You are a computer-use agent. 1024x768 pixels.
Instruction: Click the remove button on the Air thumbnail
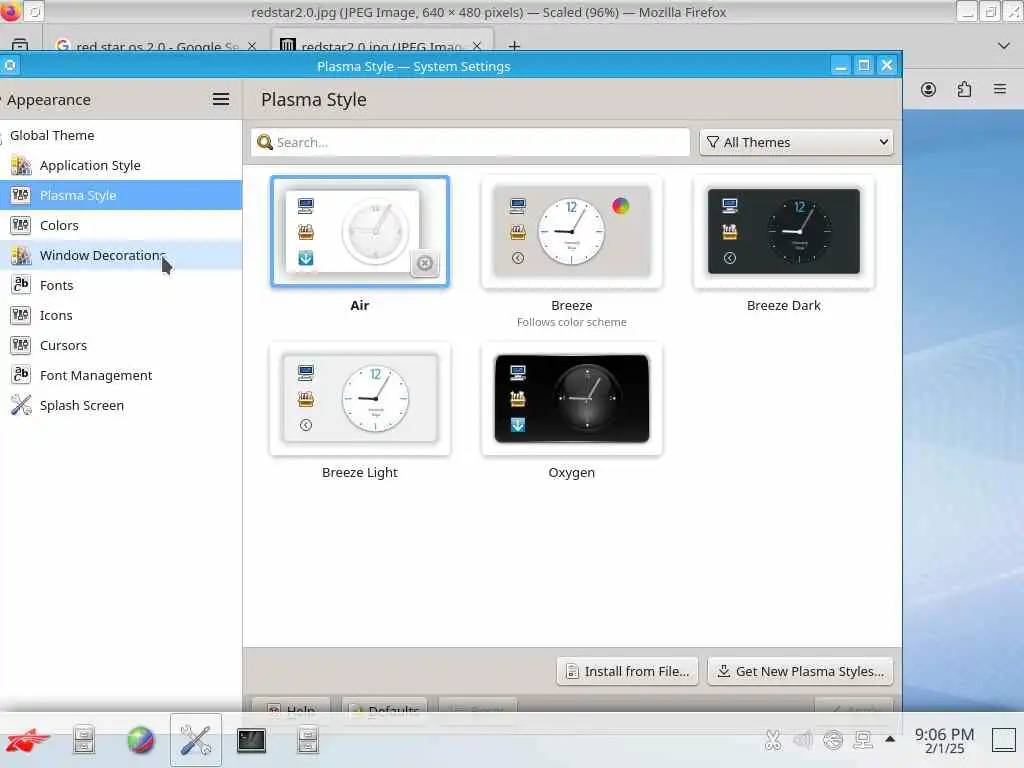coord(424,263)
